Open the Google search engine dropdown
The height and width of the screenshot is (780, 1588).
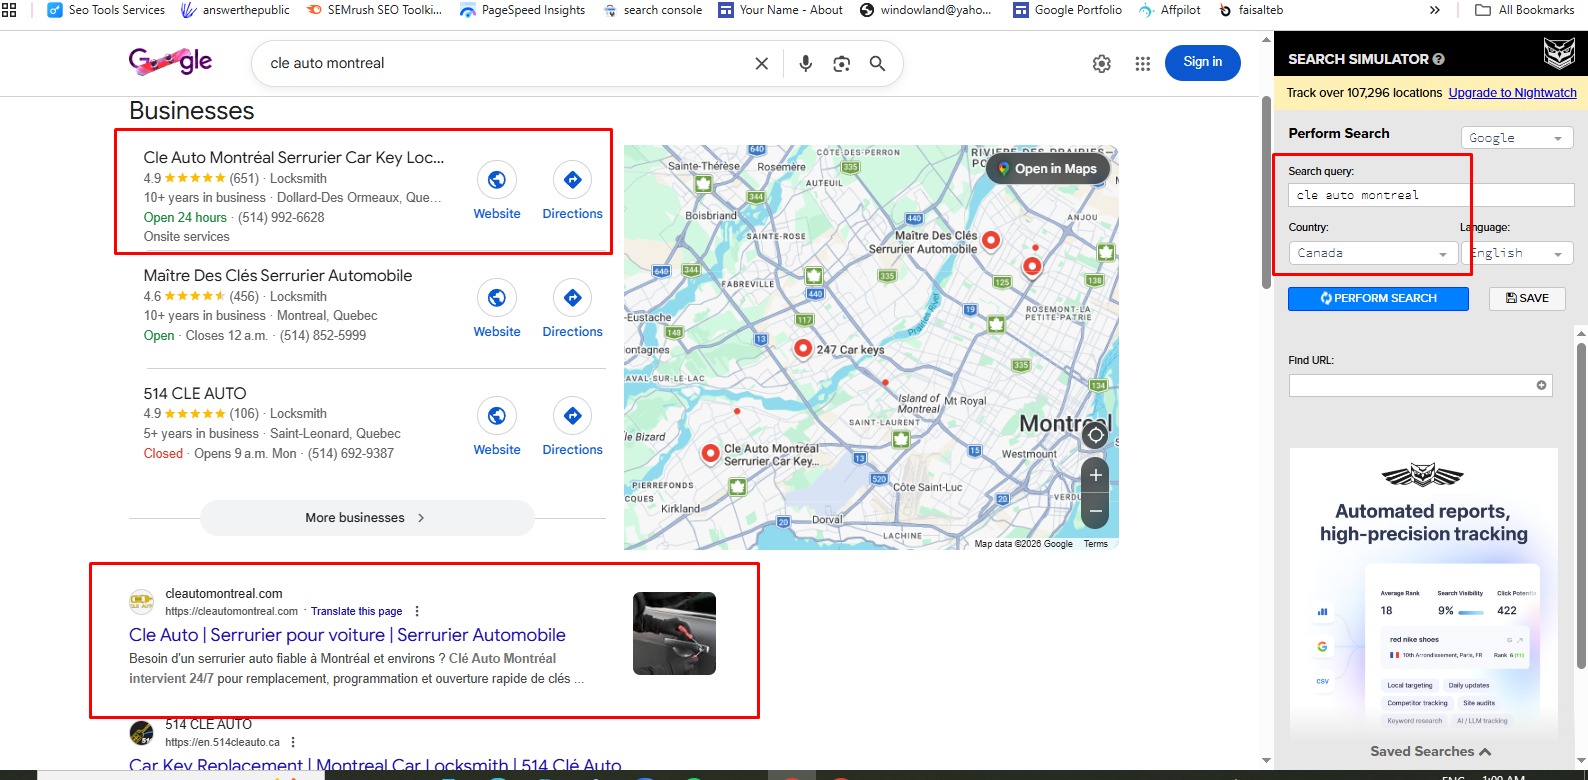1516,138
